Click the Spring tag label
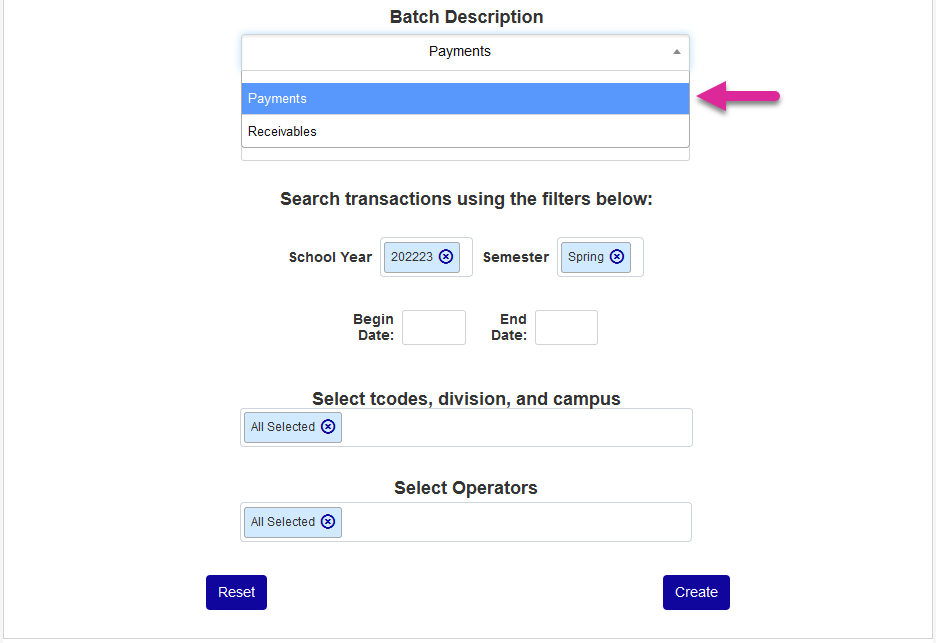This screenshot has width=936, height=643. (586, 257)
